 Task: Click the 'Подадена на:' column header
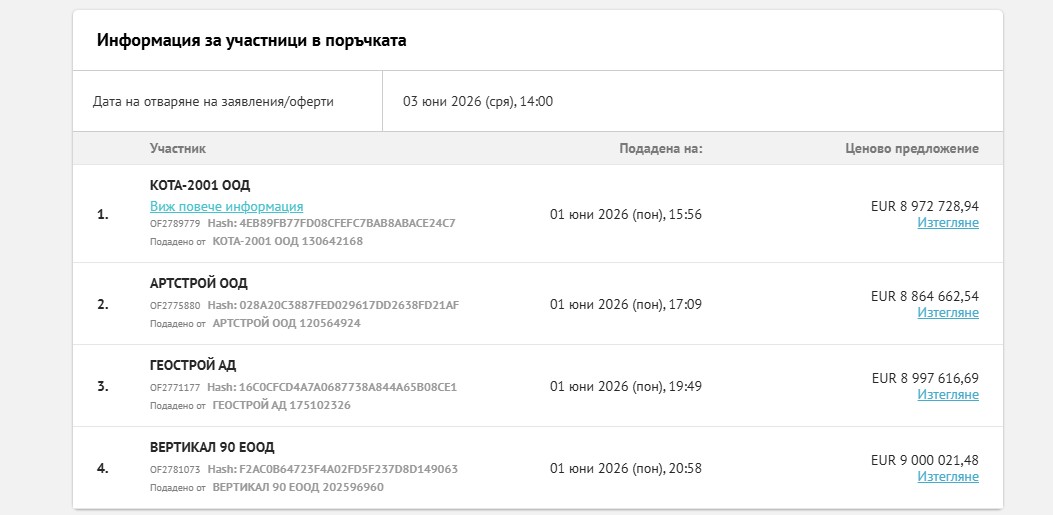pos(660,148)
